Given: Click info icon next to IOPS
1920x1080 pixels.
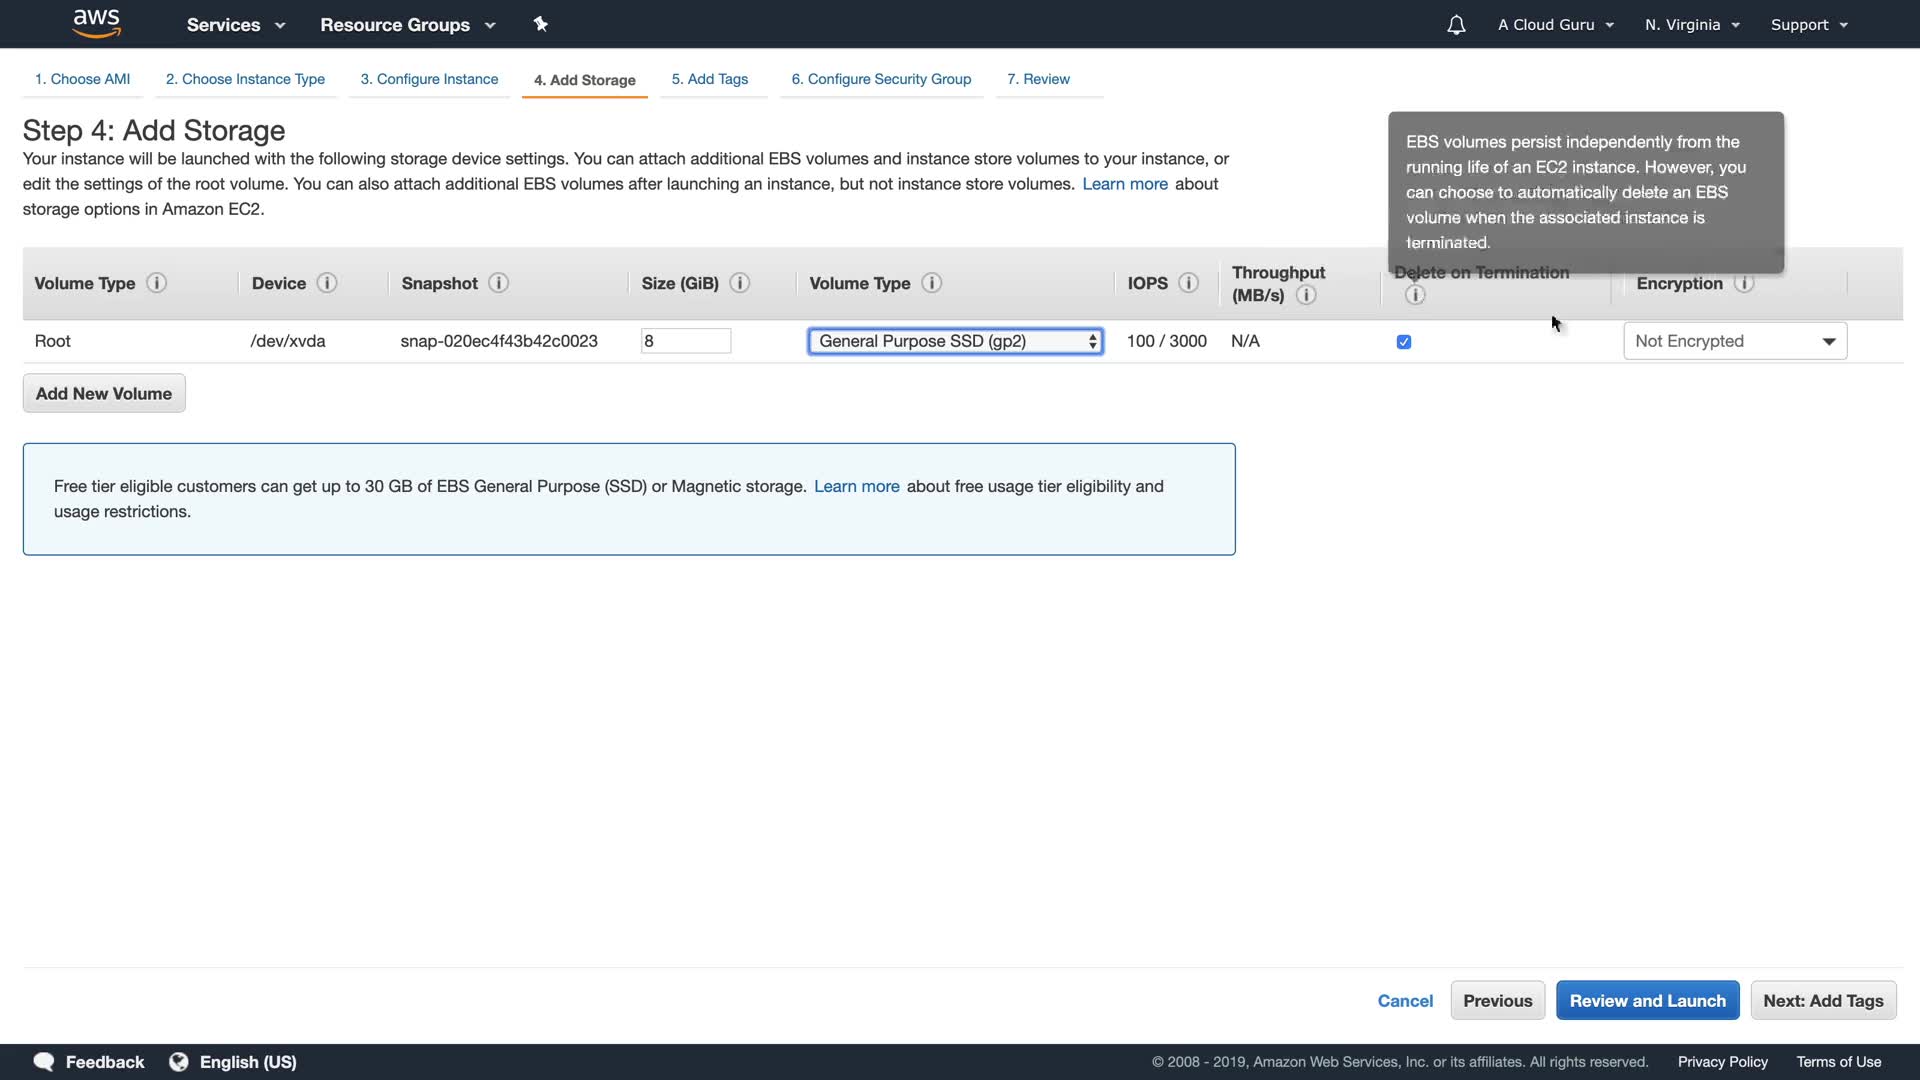Looking at the screenshot, I should click(1188, 283).
